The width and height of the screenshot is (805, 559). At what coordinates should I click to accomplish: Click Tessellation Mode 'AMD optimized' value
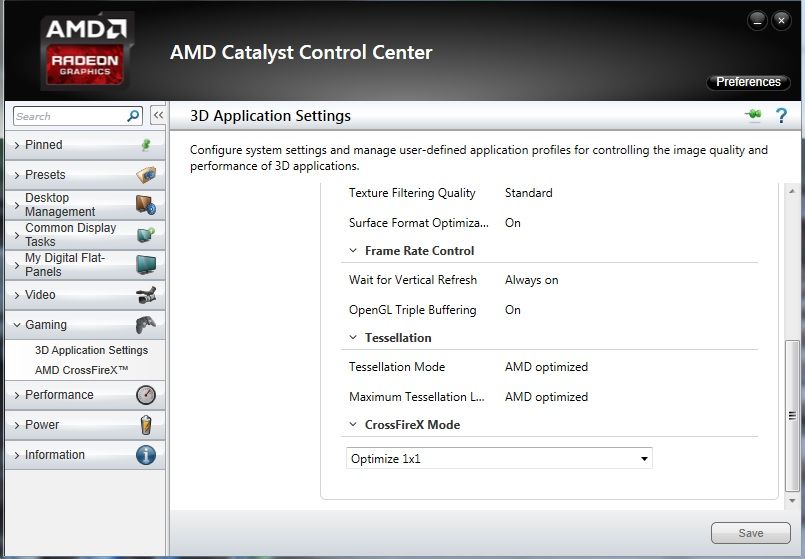coord(546,367)
